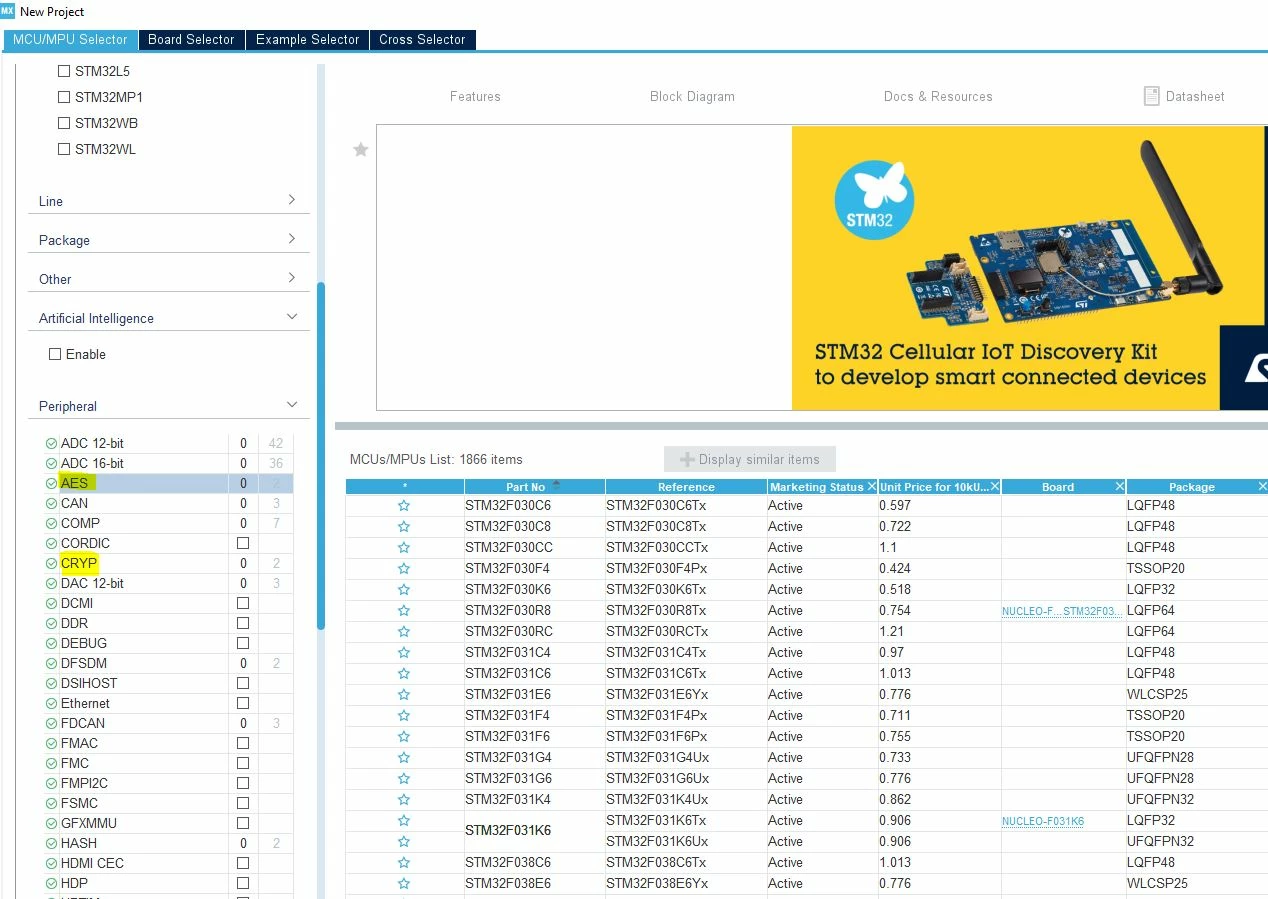Star the STM32F031E6 row as favorite
The image size is (1268, 899).
pos(404,695)
